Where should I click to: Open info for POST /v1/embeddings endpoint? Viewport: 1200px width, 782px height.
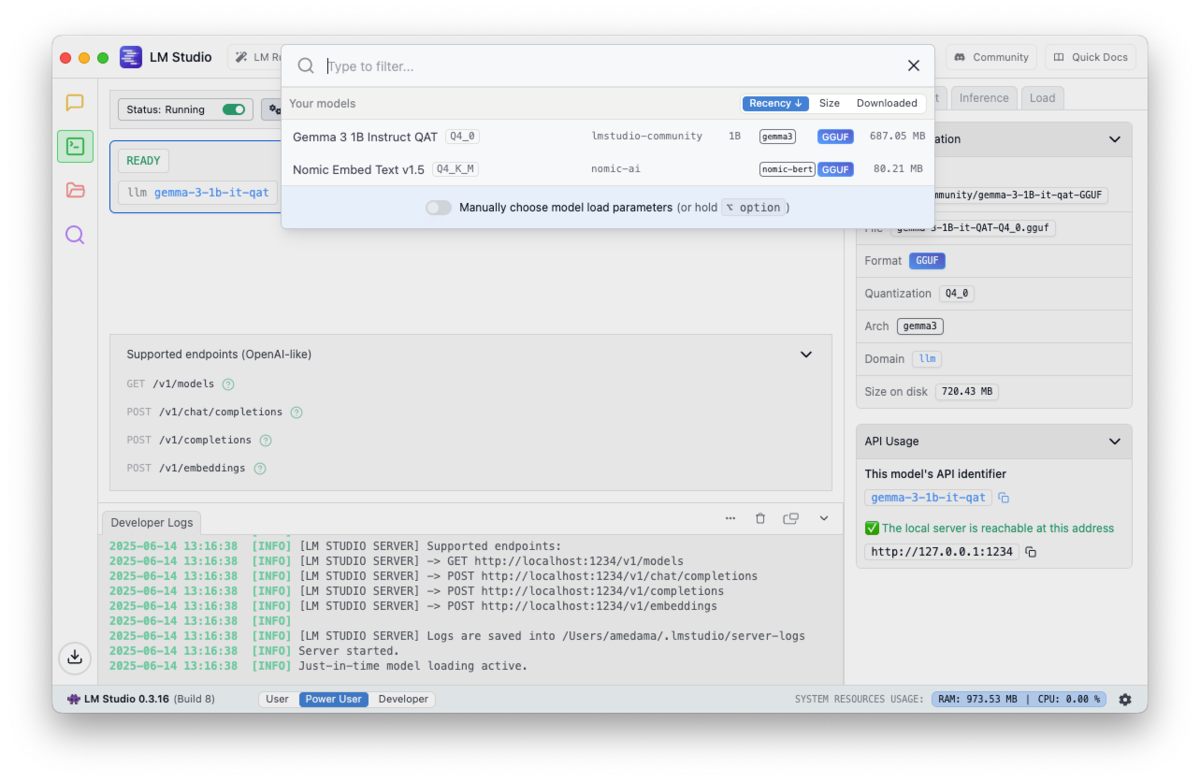pos(260,468)
